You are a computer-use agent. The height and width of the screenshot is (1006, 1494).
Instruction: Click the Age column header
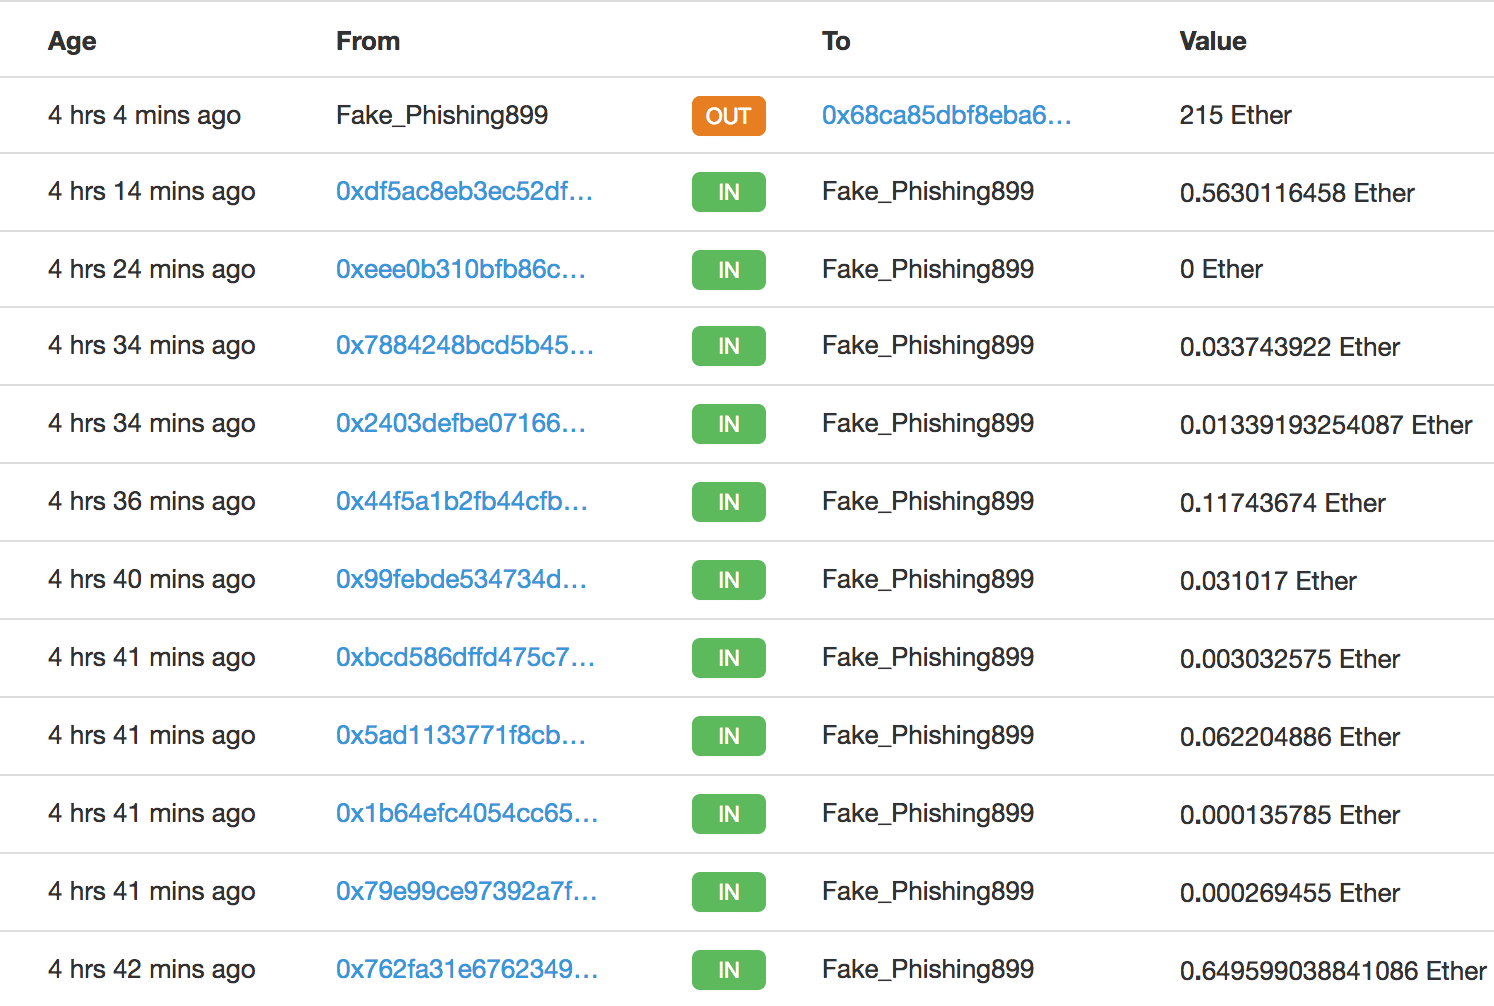pyautogui.click(x=72, y=41)
